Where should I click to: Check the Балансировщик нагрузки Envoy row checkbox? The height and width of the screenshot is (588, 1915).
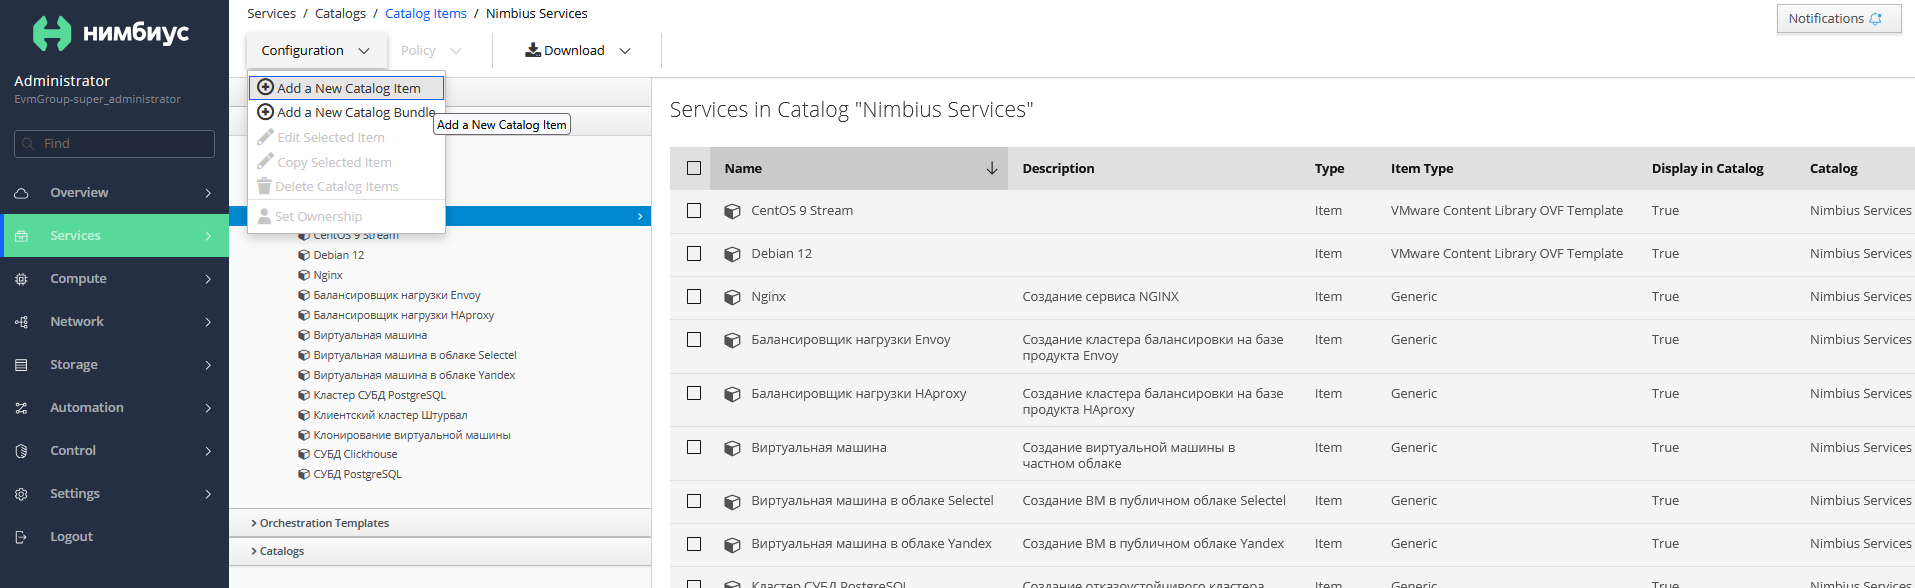click(x=694, y=339)
